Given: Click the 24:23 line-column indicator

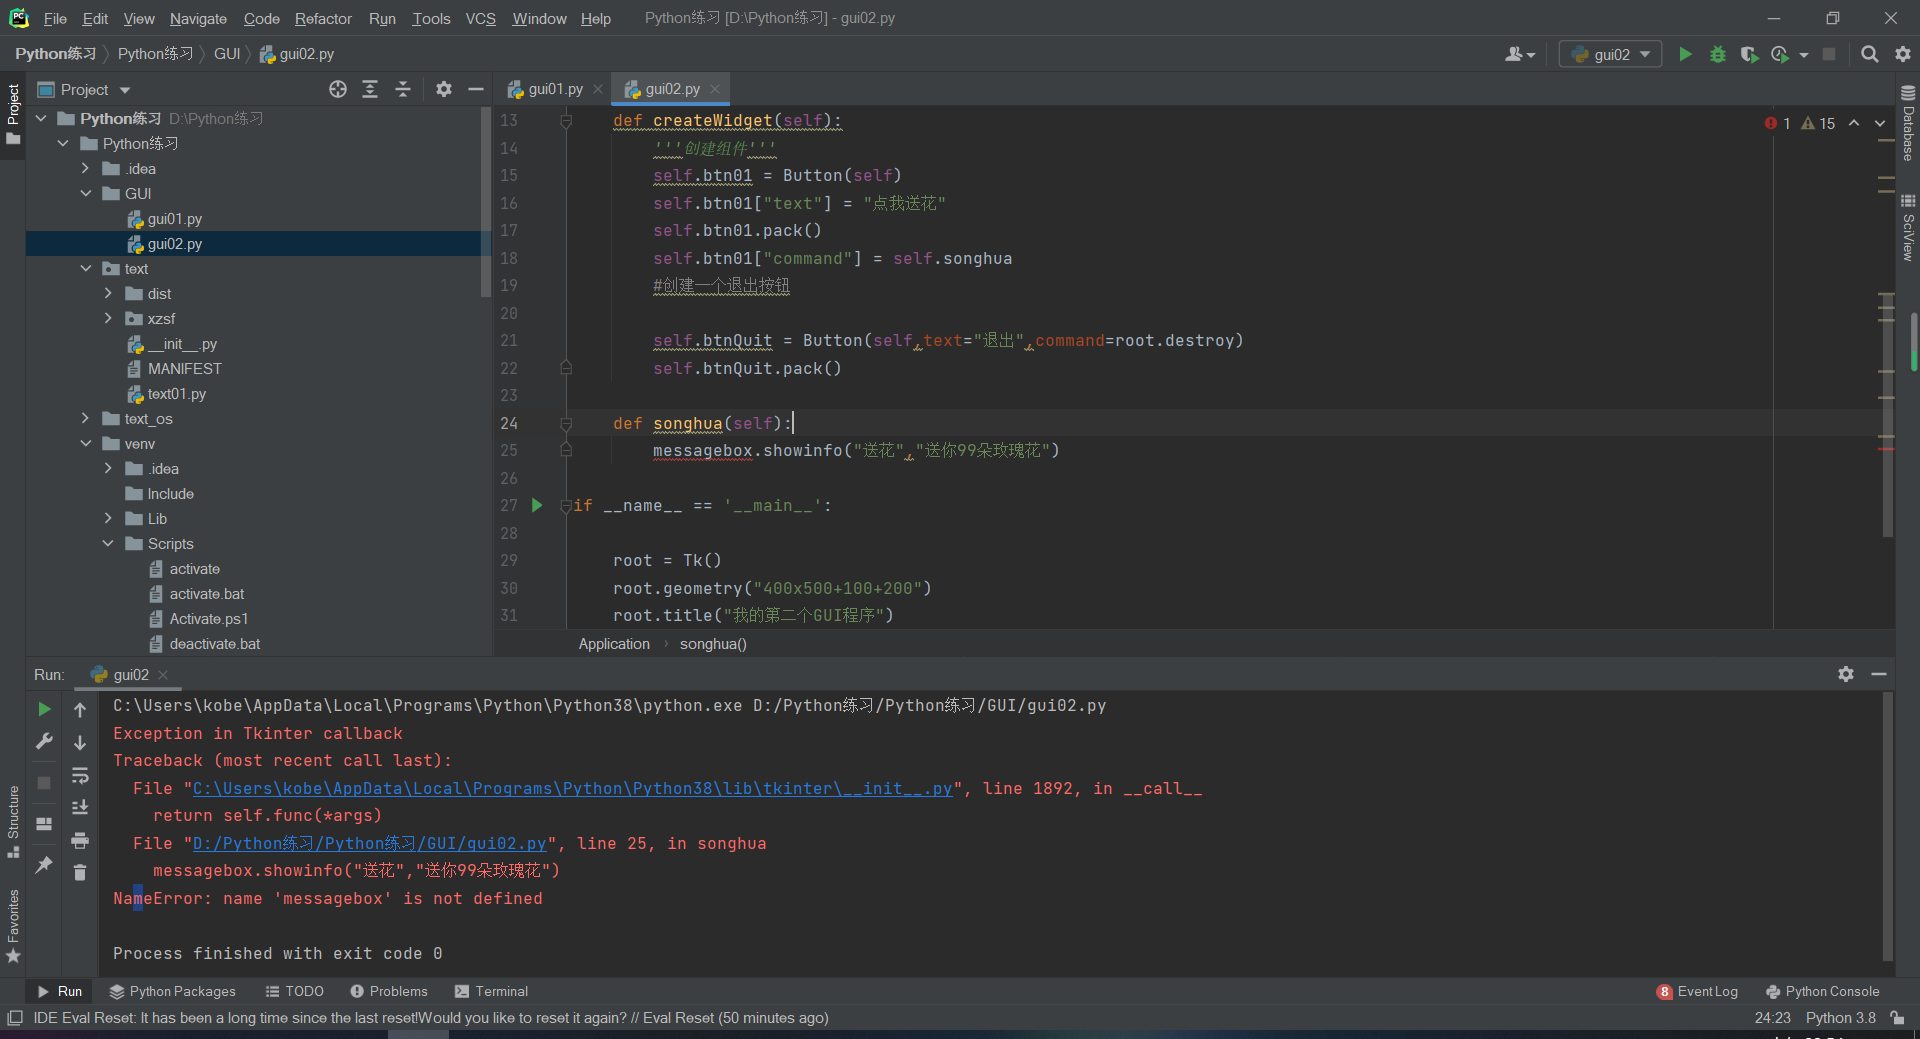Looking at the screenshot, I should point(1772,1018).
